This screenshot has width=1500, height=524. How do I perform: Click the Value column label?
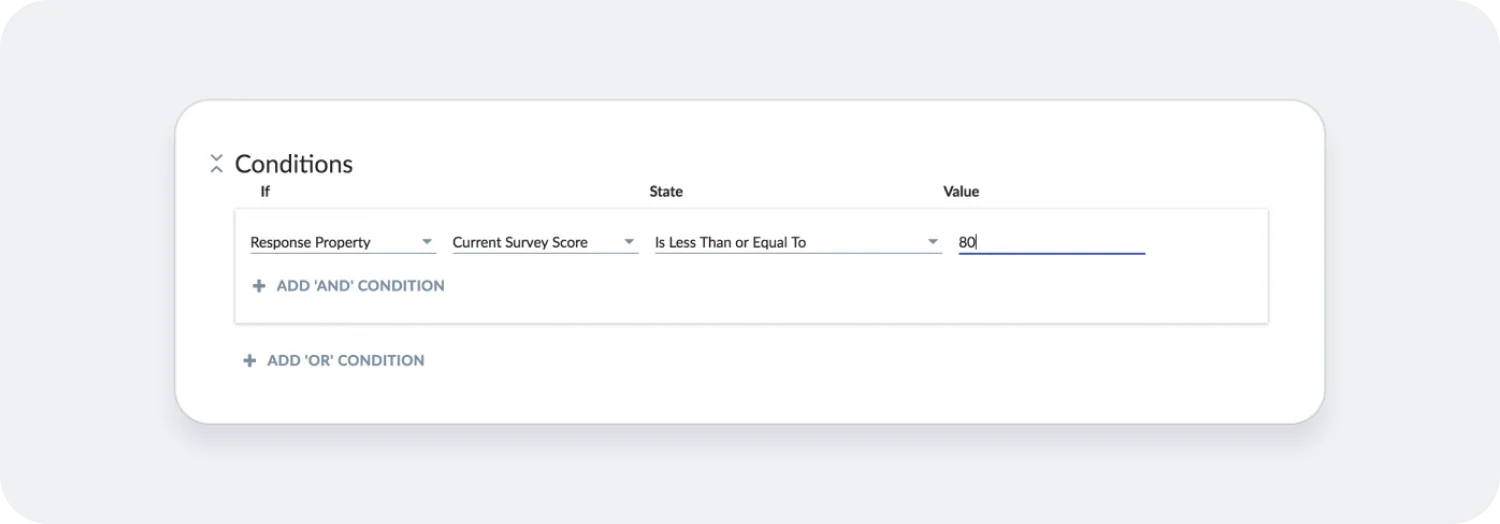click(x=961, y=192)
